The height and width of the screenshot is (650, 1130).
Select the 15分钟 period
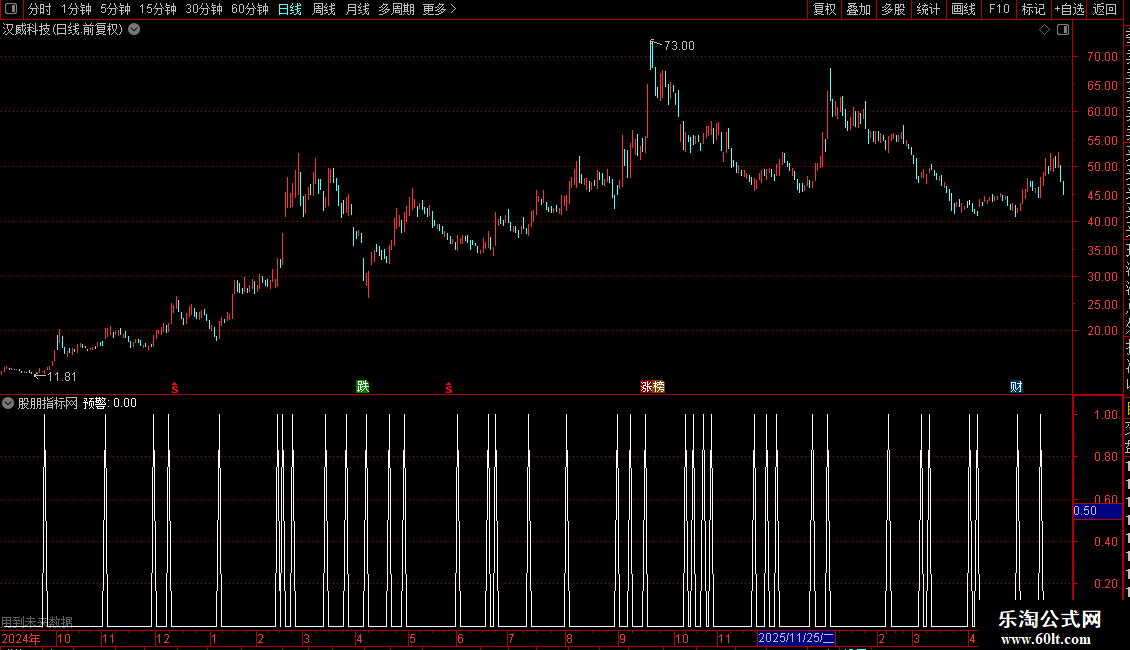[157, 9]
